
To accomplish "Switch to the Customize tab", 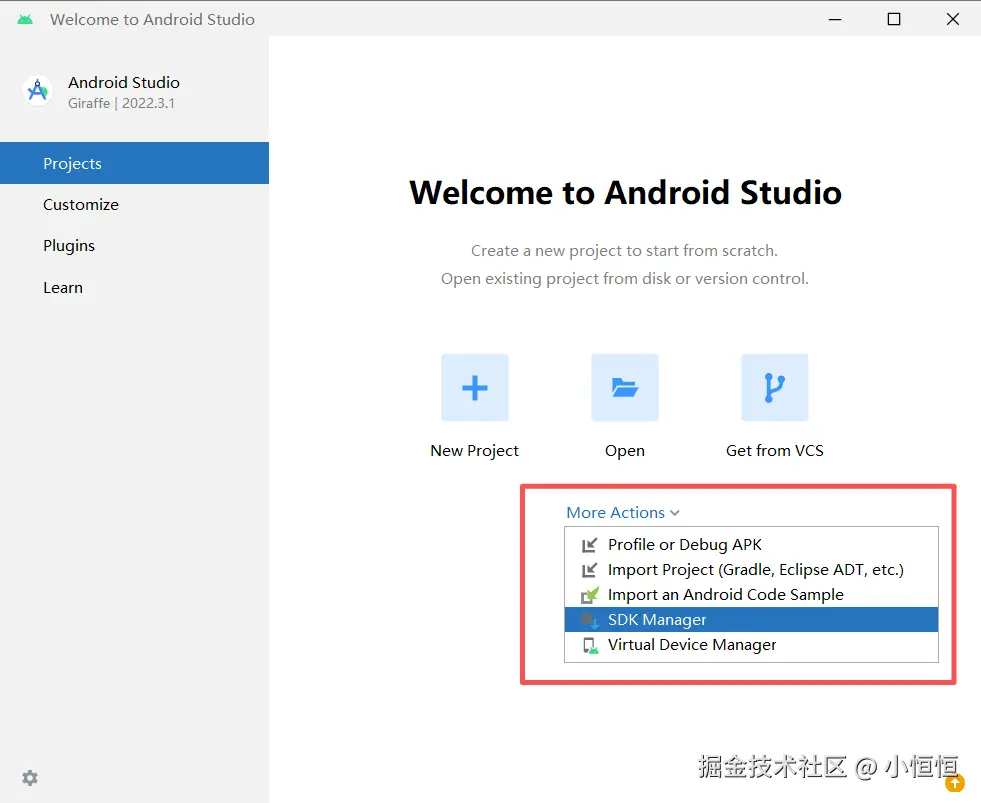I will click(135, 205).
